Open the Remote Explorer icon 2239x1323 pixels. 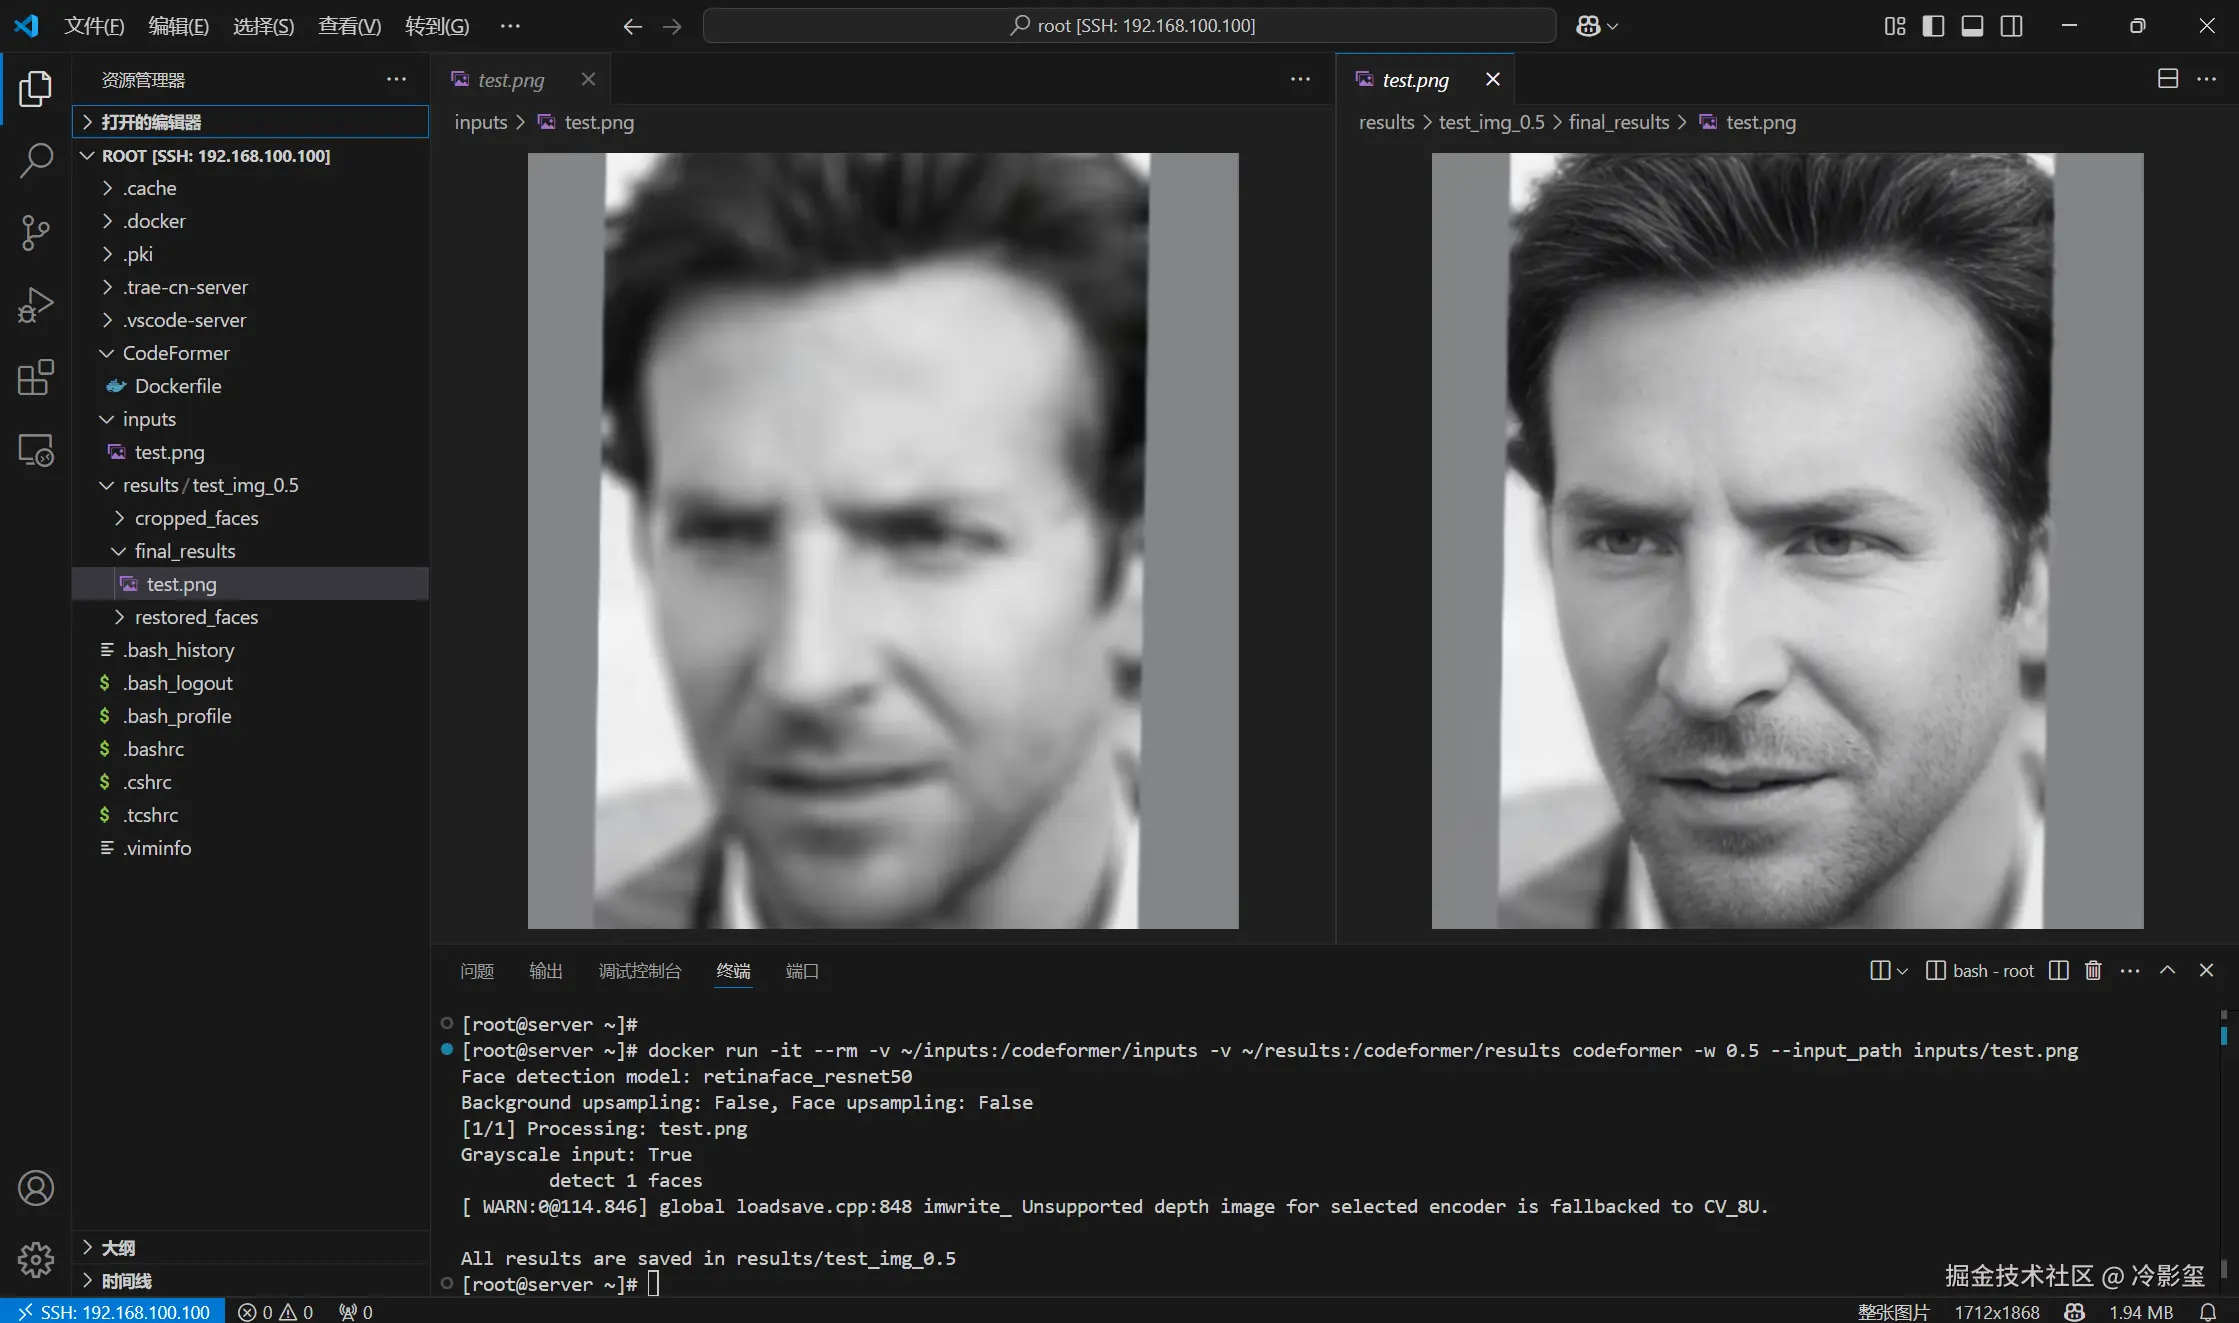click(x=36, y=449)
